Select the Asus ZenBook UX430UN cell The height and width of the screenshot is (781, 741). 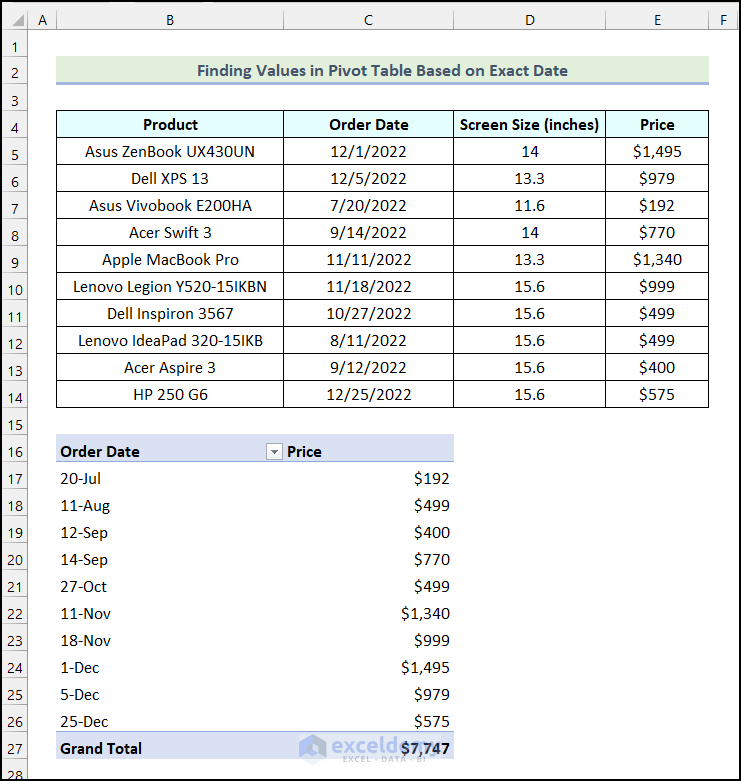tap(170, 152)
